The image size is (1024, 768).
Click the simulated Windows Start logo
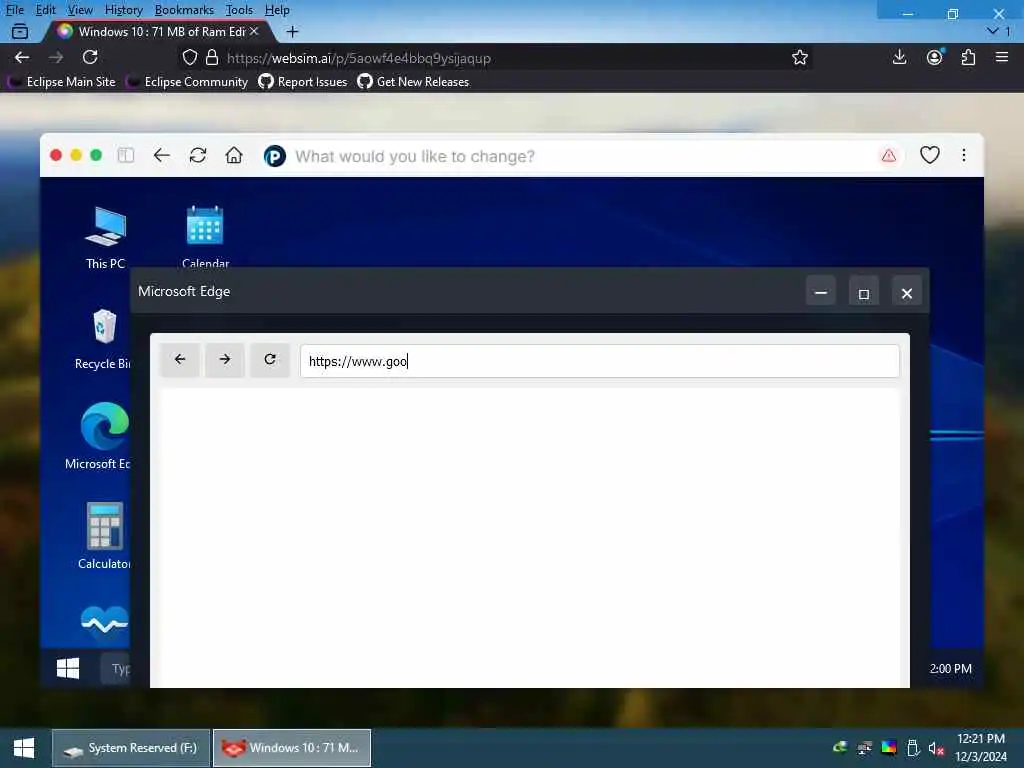pos(68,668)
